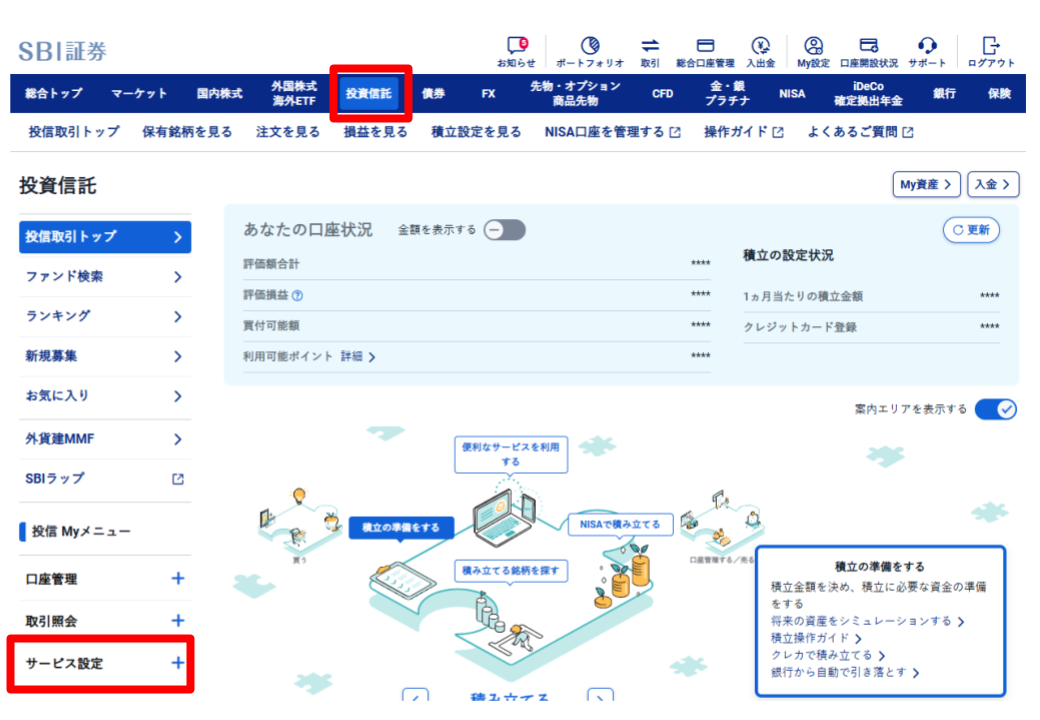Open ランキング in the sidebar
1040x720 pixels.
pos(105,316)
